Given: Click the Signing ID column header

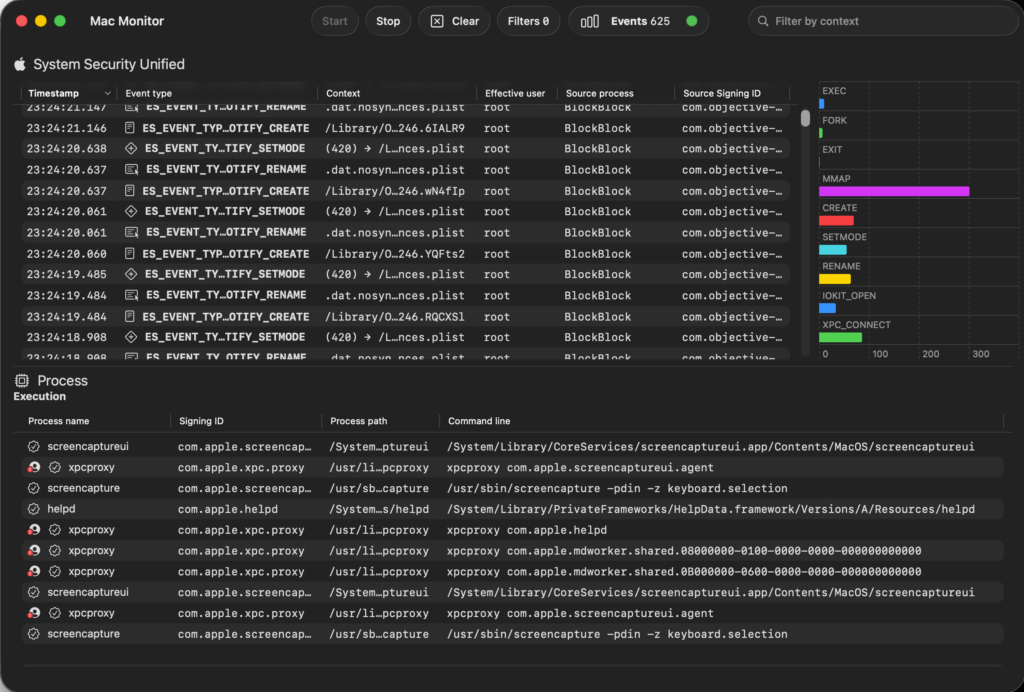Looking at the screenshot, I should coord(201,421).
